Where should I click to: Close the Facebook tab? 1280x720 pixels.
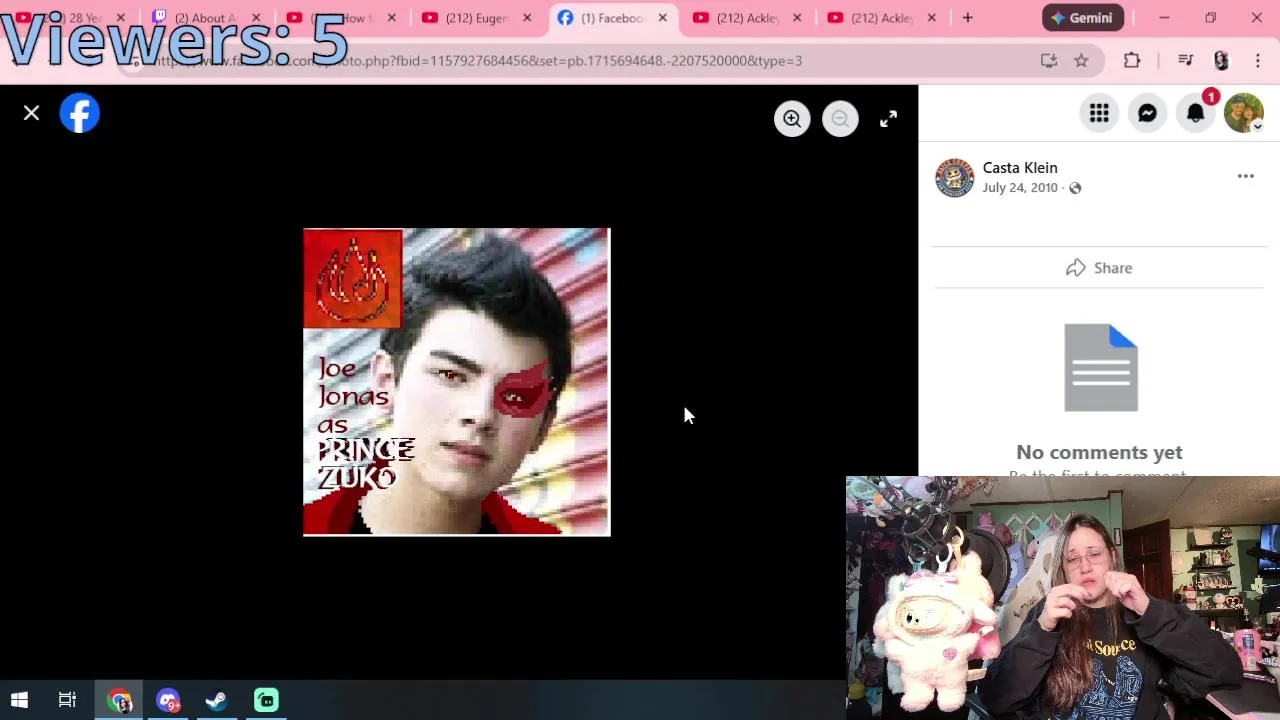click(662, 18)
